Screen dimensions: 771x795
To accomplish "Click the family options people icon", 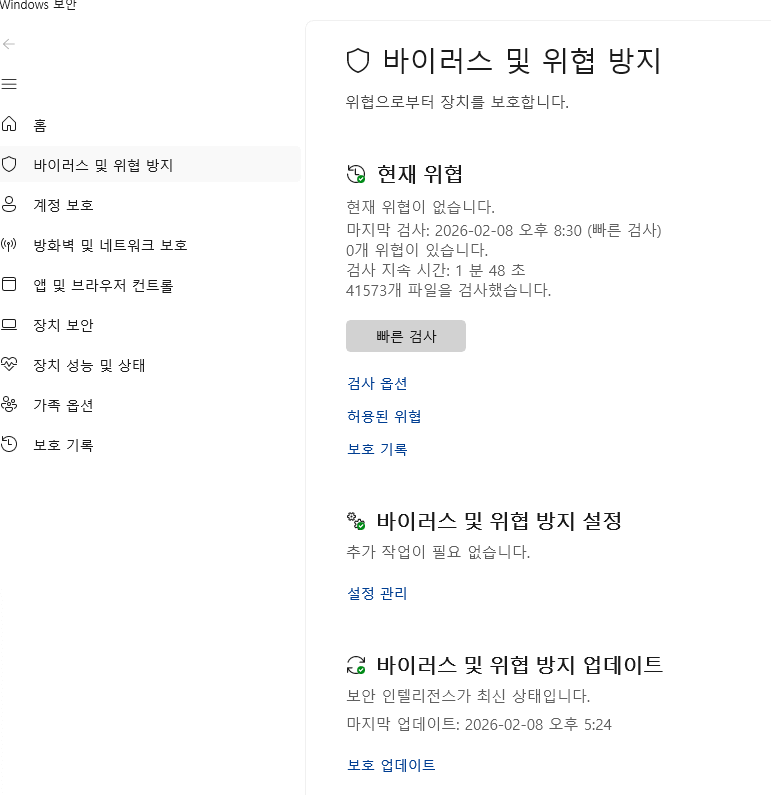I will point(9,405).
